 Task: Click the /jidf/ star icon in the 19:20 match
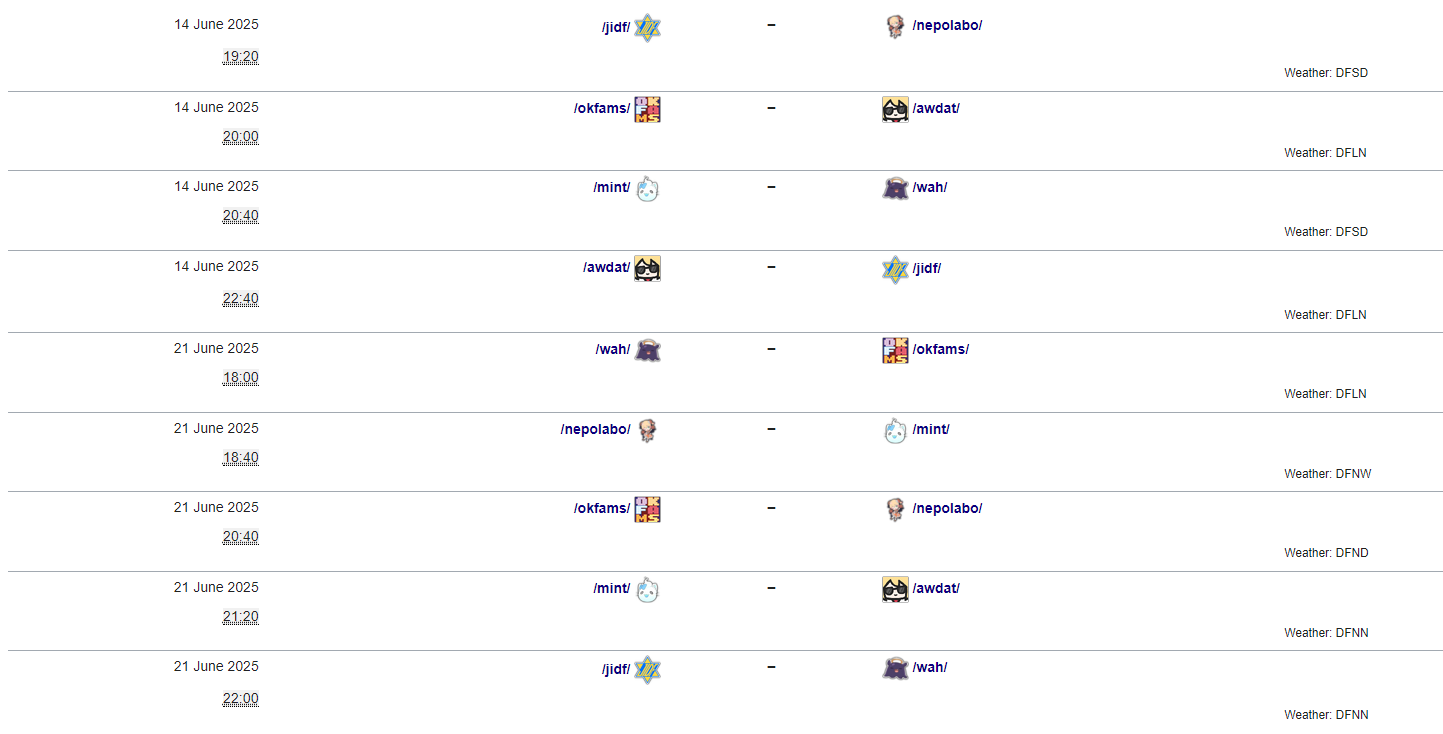[x=648, y=28]
